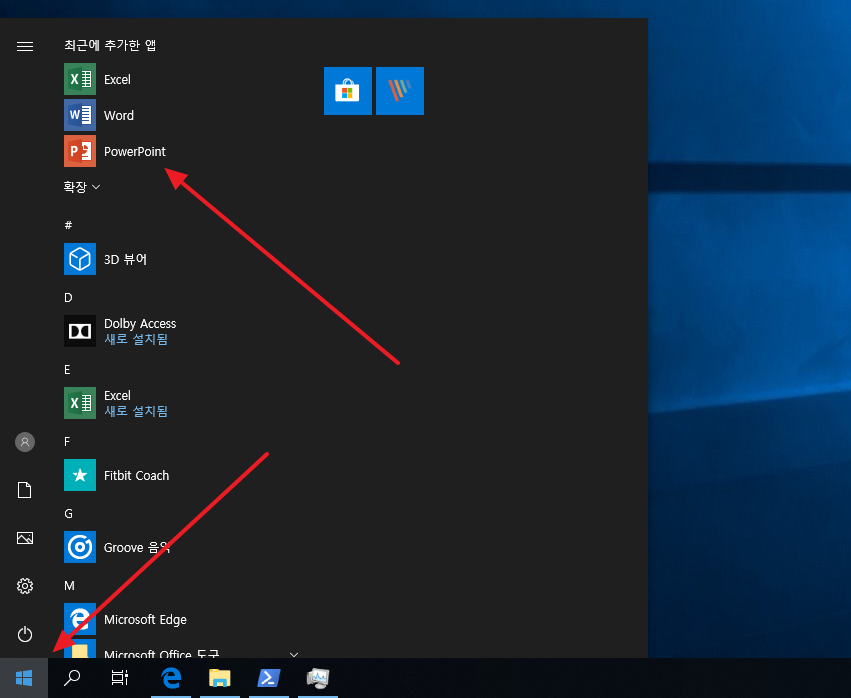
Task: Click the G letter header
Action: tap(68, 513)
